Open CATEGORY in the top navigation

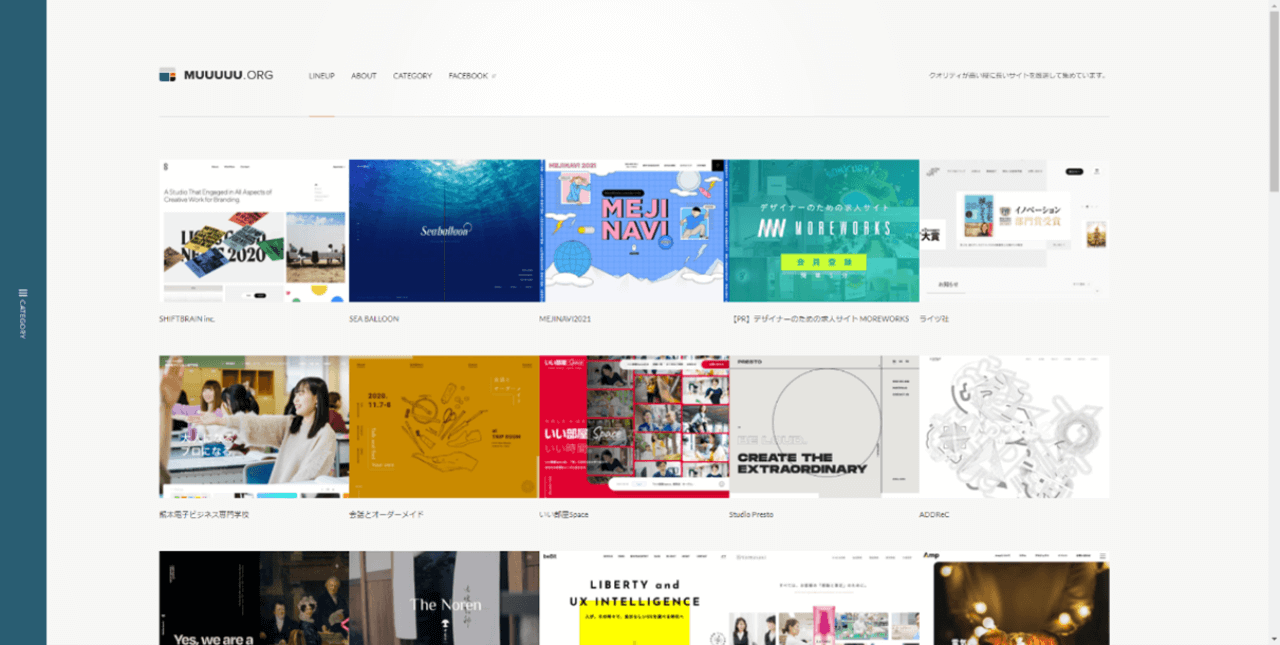point(412,76)
